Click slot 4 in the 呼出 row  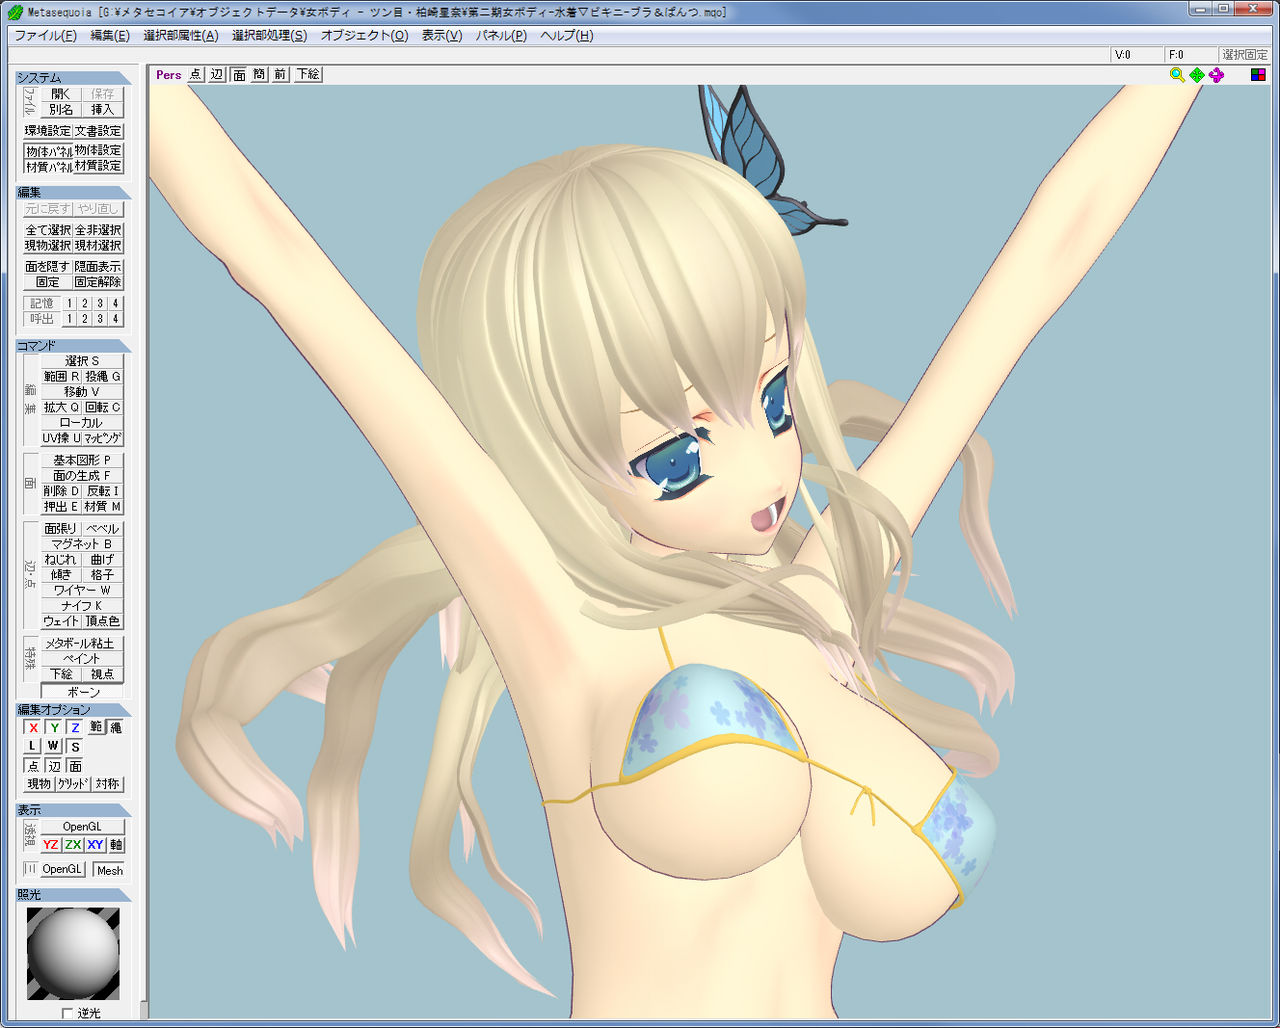115,320
